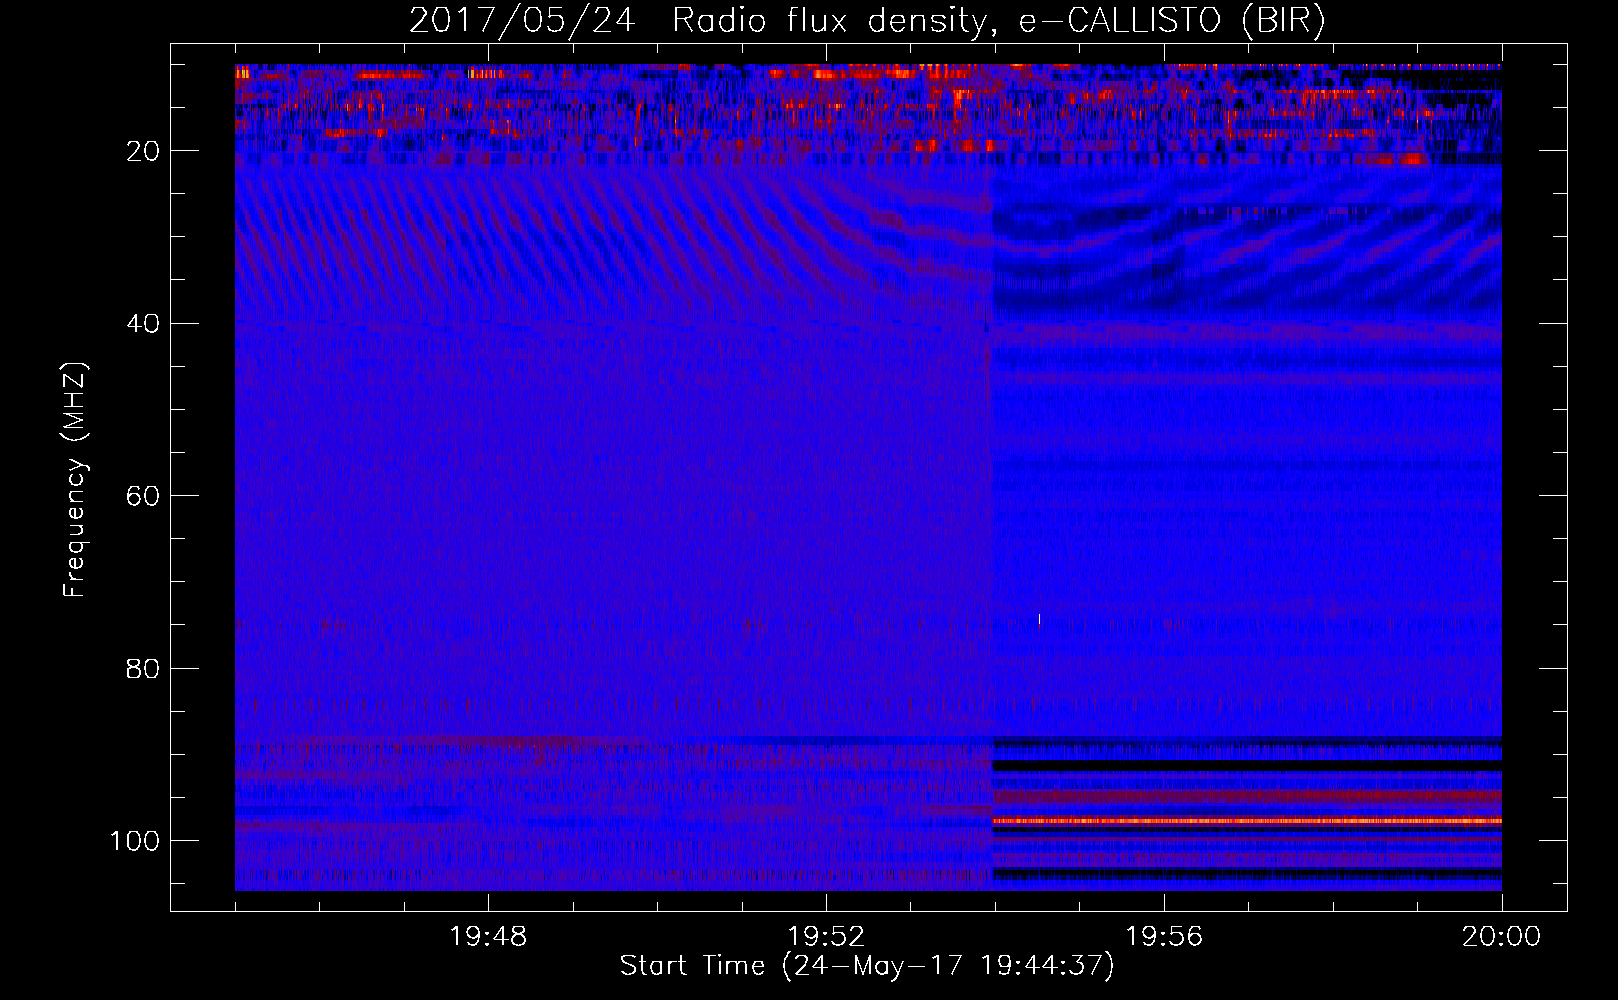Click the "Start Time (24-May-17 19:44:37)" label

point(867,966)
